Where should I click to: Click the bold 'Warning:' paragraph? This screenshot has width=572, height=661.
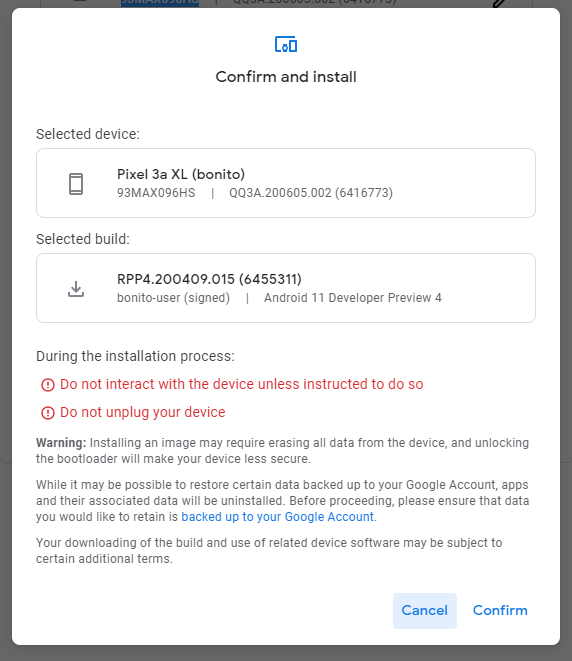point(282,451)
